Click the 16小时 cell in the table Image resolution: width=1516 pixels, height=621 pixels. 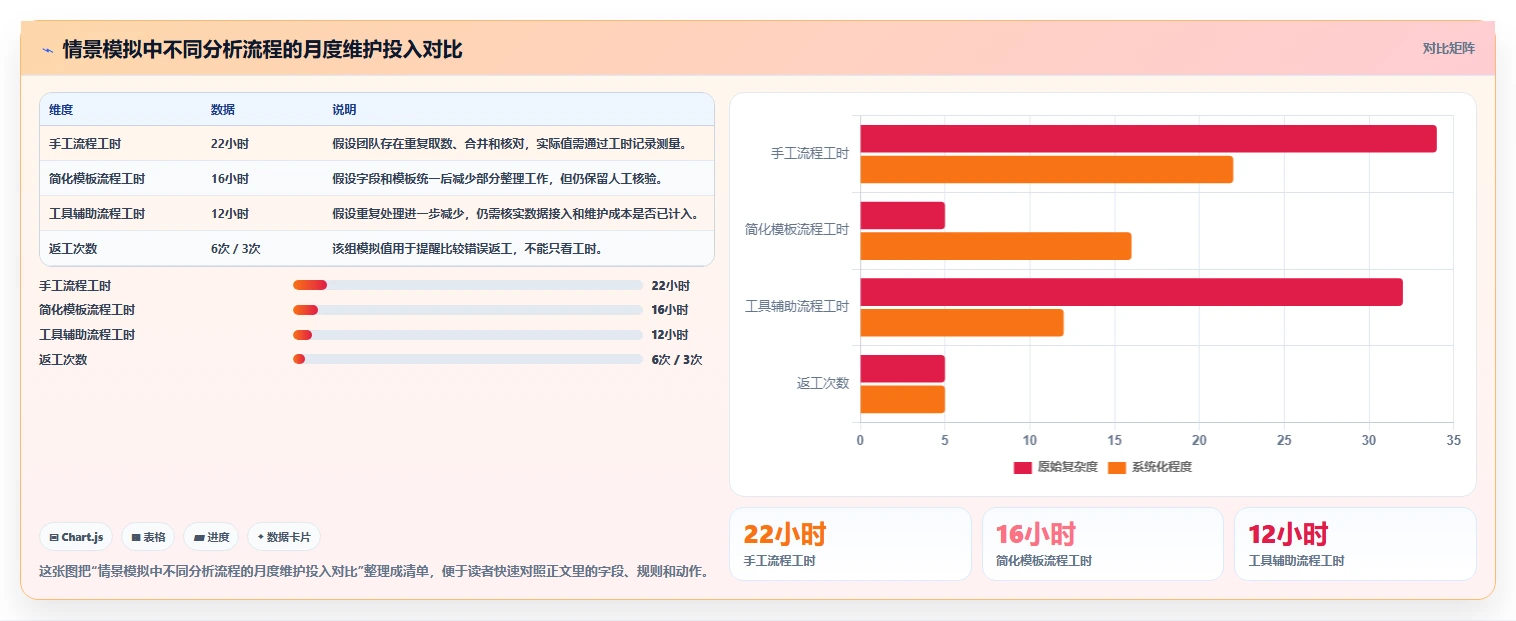coord(230,179)
